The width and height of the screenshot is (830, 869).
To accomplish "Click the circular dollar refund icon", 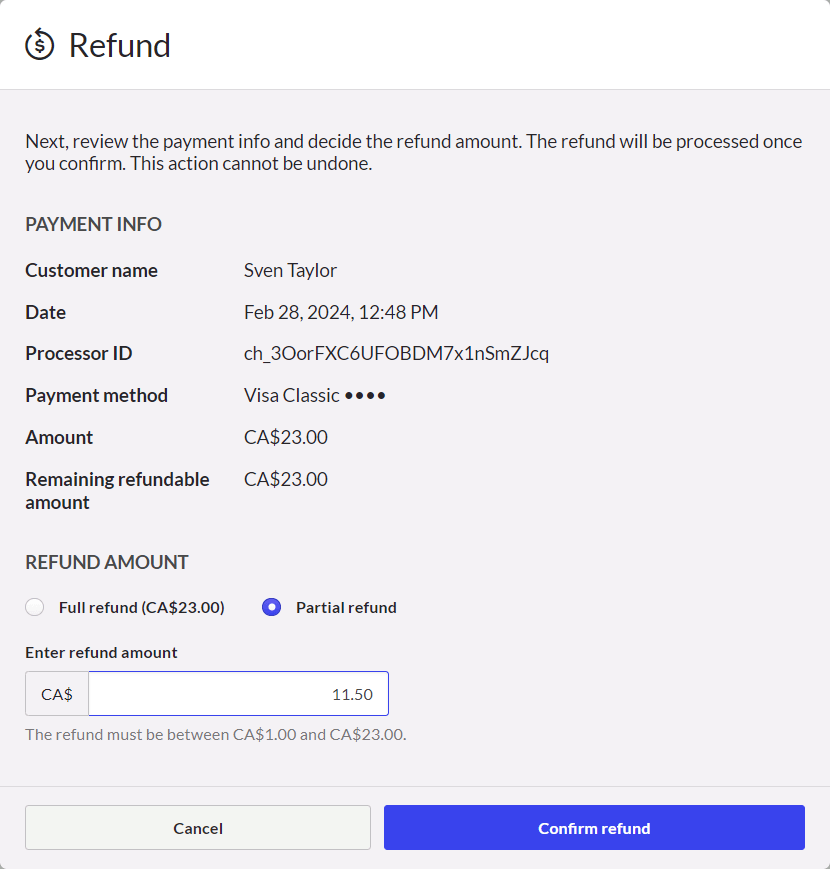I will point(37,44).
